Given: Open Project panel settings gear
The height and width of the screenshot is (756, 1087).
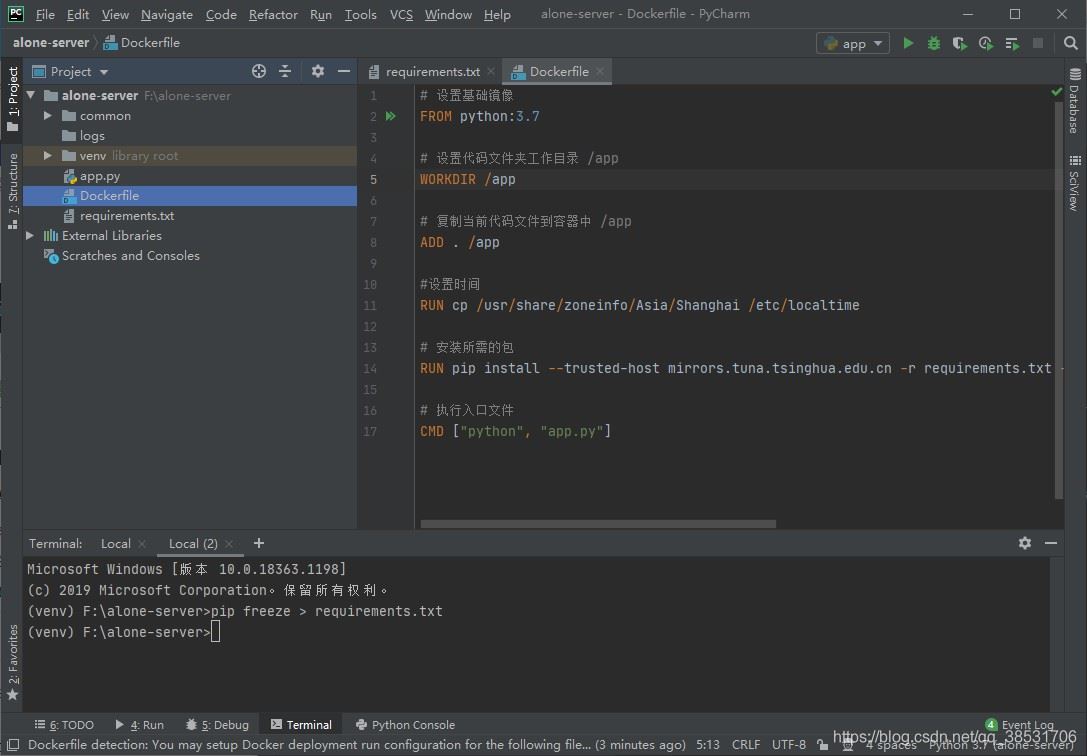Looking at the screenshot, I should pos(318,71).
